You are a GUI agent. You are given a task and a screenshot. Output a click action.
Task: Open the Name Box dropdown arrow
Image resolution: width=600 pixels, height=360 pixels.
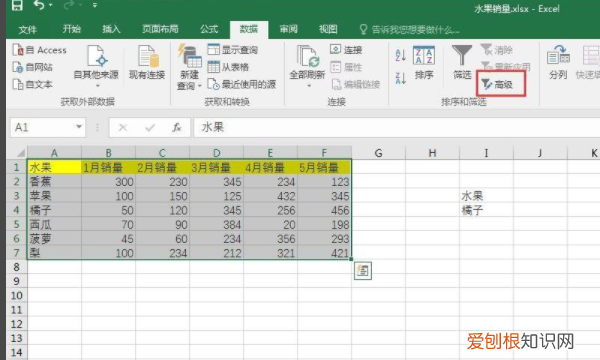[79, 127]
